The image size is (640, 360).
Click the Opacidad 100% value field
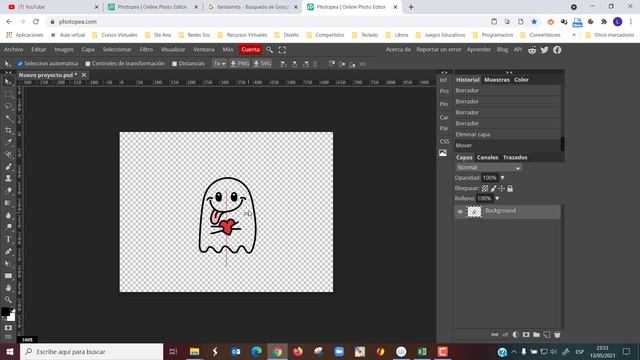(490, 178)
